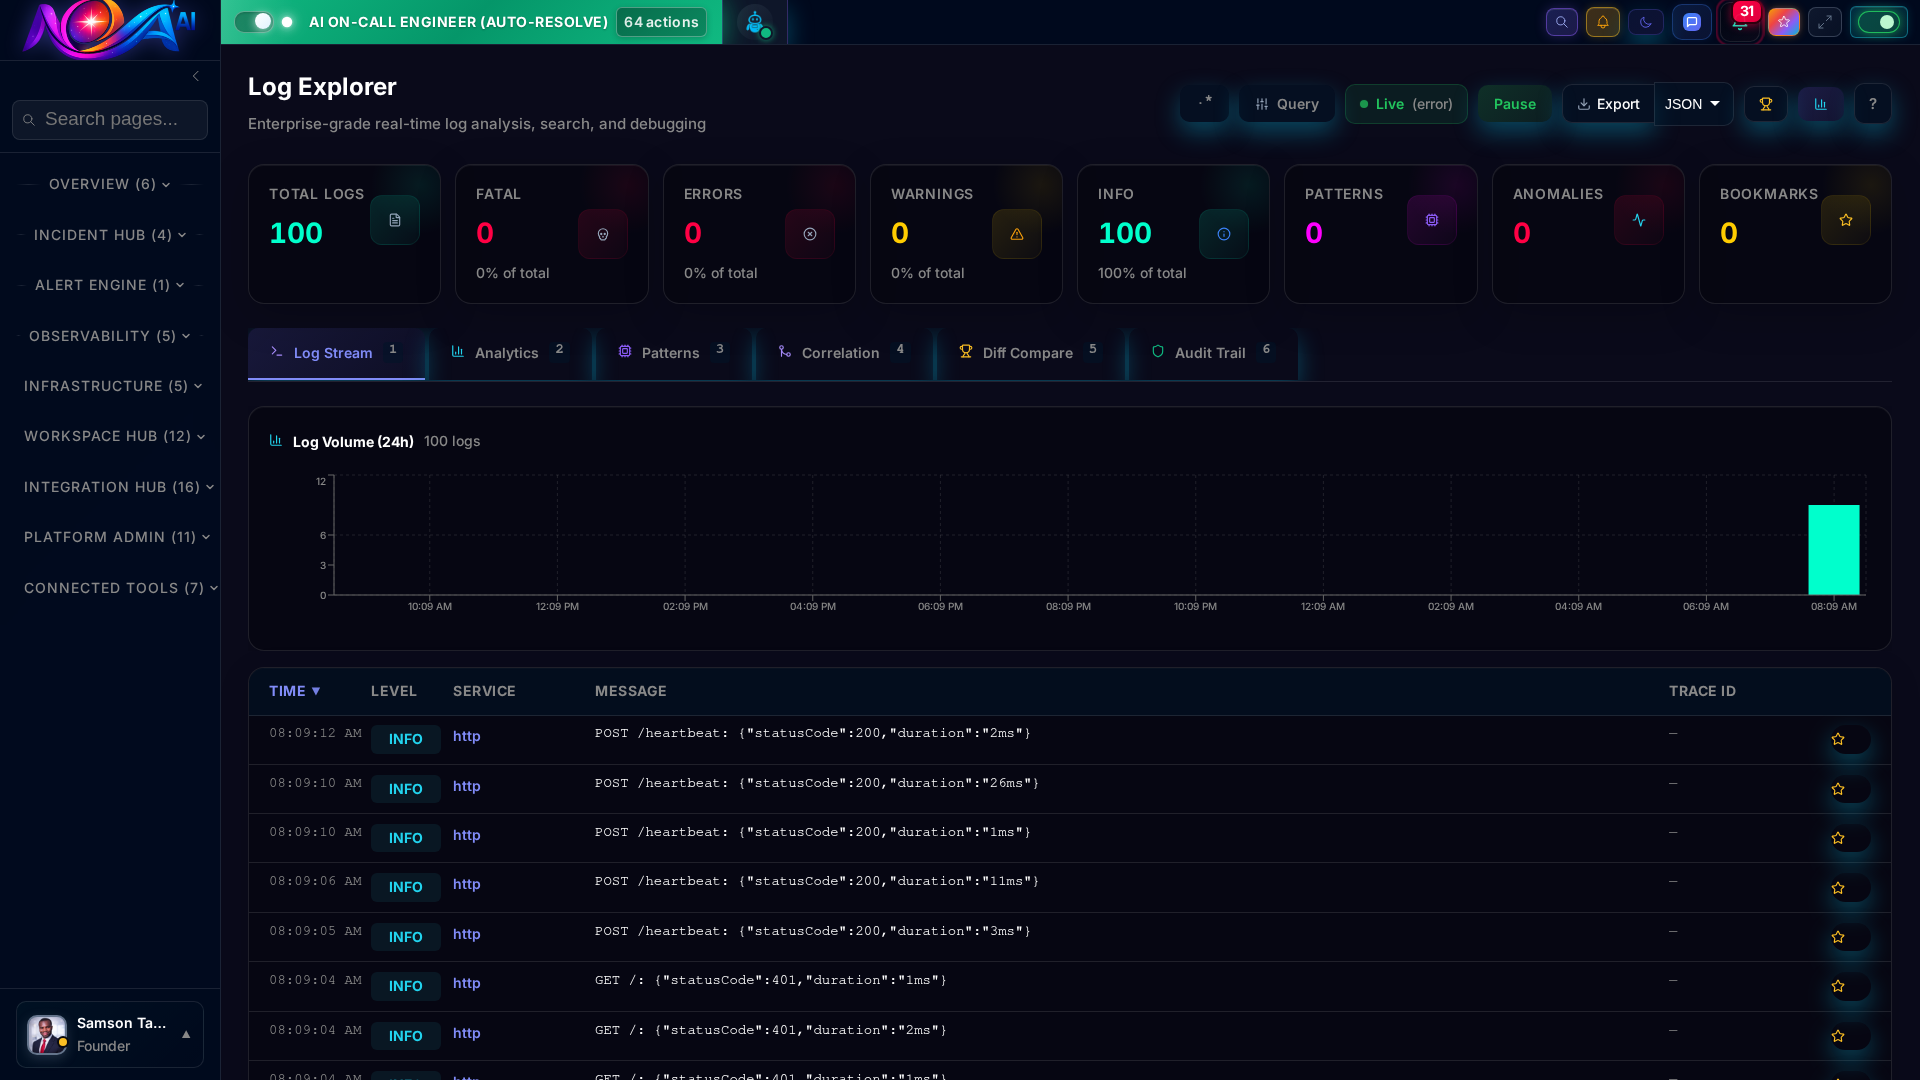This screenshot has width=1920, height=1080.
Task: Switch to the Analytics tab
Action: click(x=506, y=353)
